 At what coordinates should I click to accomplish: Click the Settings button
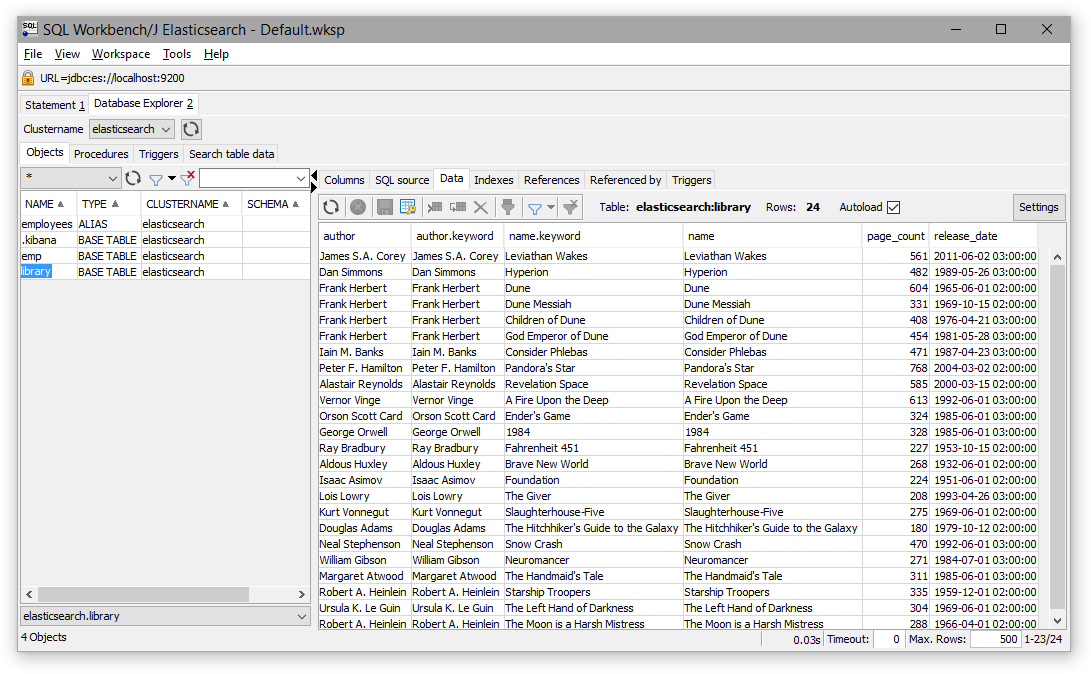coord(1038,207)
